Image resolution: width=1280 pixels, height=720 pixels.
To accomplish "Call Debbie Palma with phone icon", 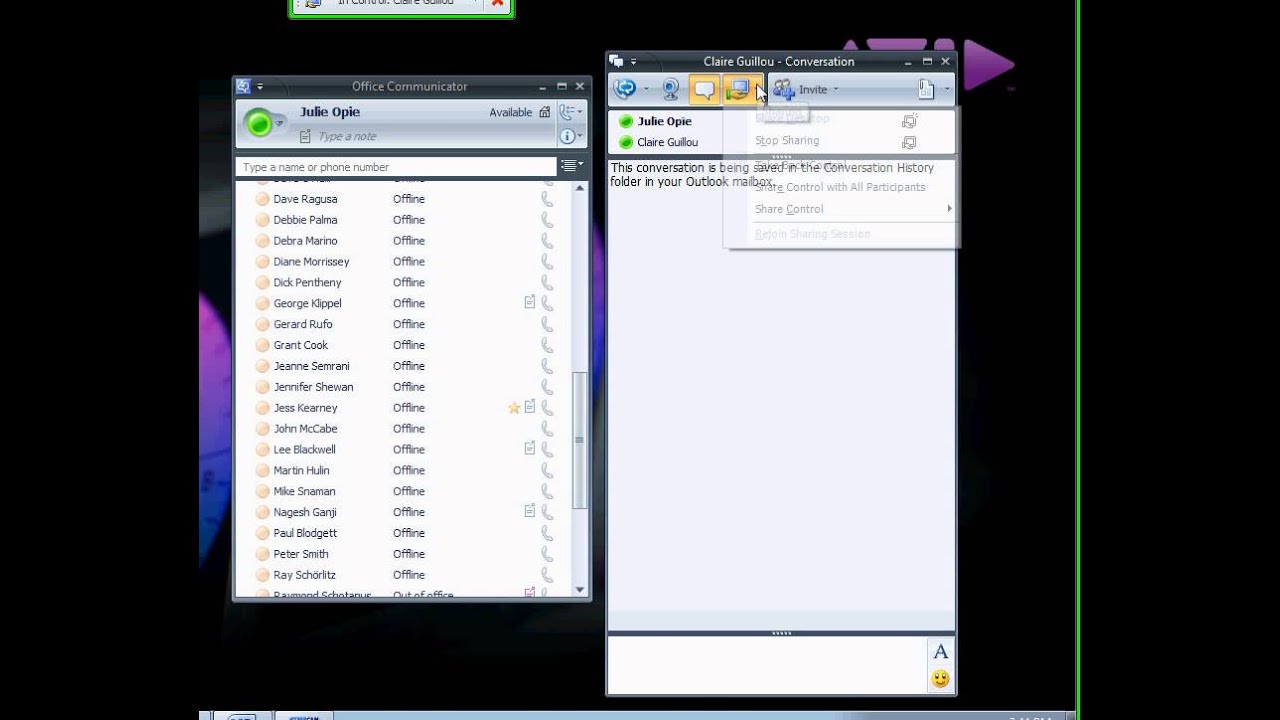I will 547,220.
